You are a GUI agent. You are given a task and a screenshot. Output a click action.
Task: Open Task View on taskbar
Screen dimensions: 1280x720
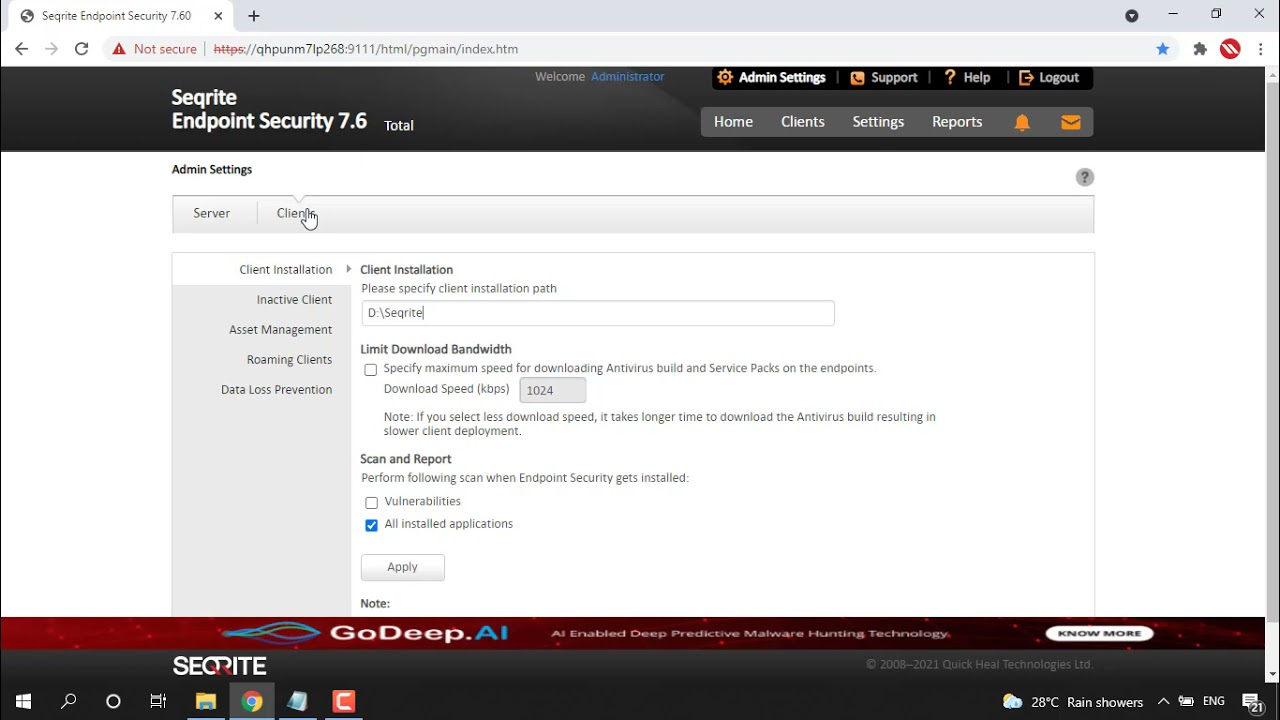(x=158, y=701)
